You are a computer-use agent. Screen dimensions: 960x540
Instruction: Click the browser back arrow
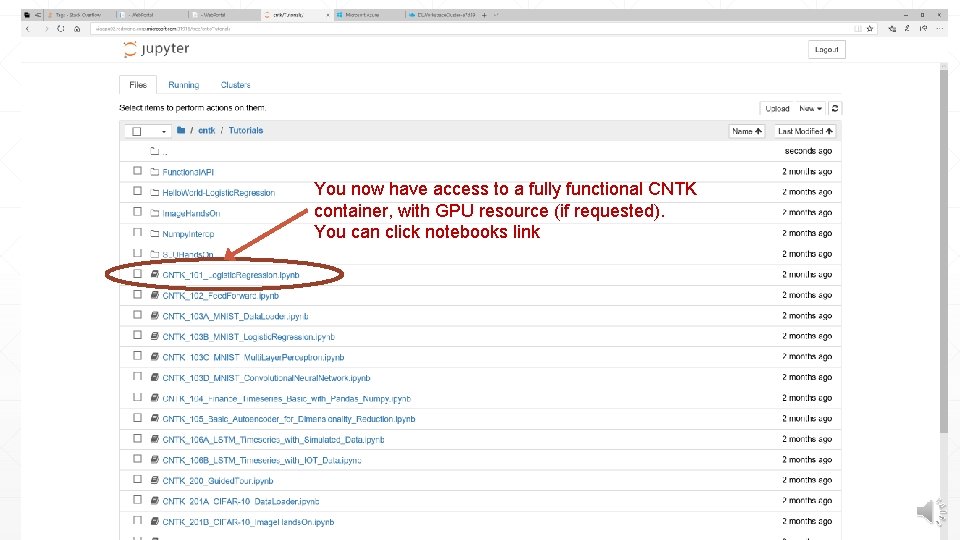coord(28,29)
